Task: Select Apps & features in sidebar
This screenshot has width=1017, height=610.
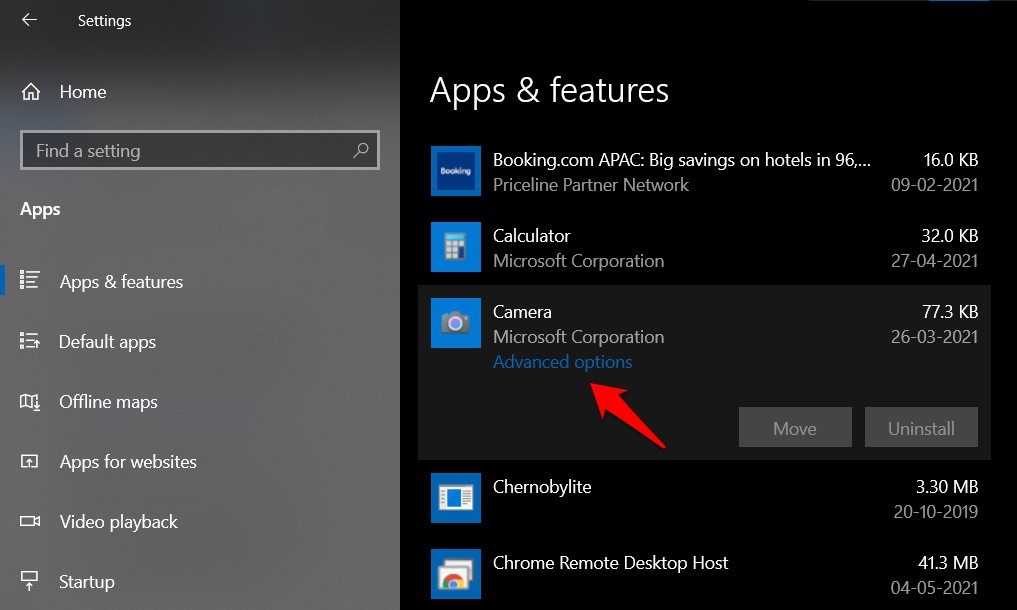Action: point(121,282)
